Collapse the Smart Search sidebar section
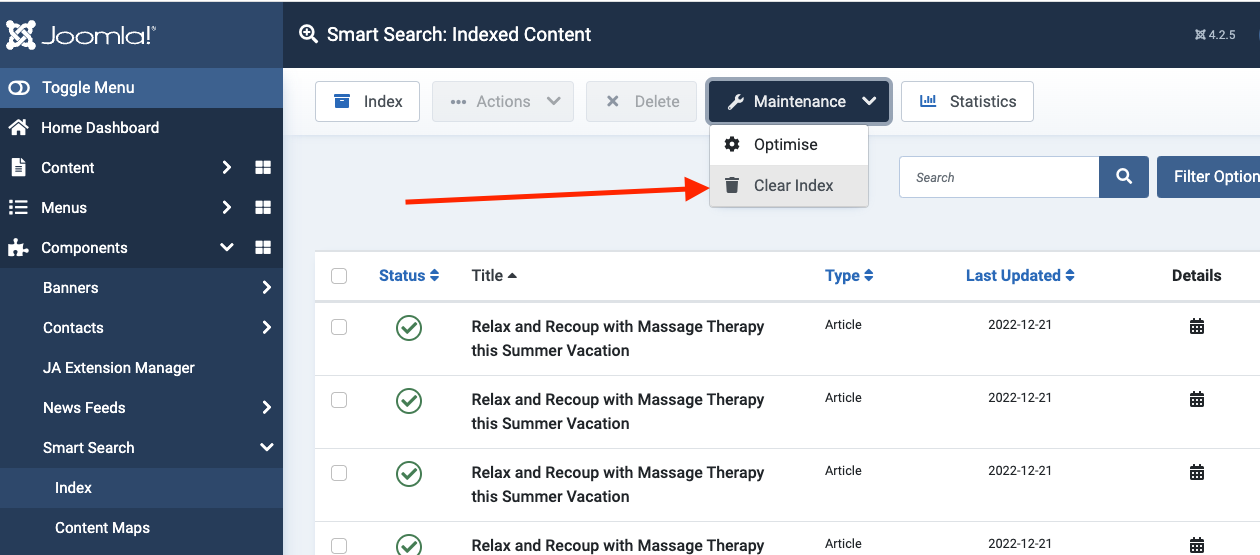 [266, 448]
